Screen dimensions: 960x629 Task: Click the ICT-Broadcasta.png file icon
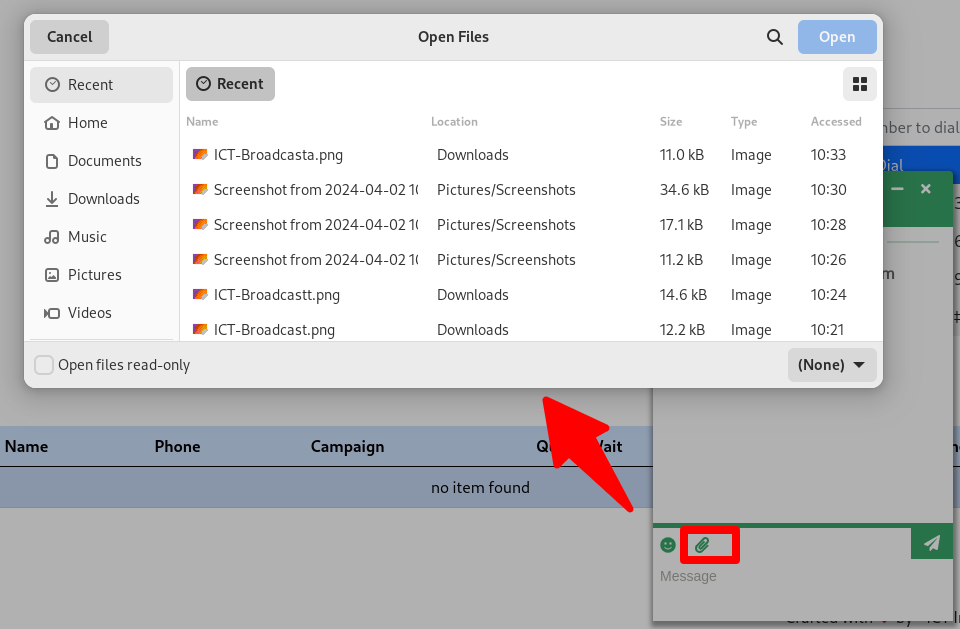tap(200, 155)
